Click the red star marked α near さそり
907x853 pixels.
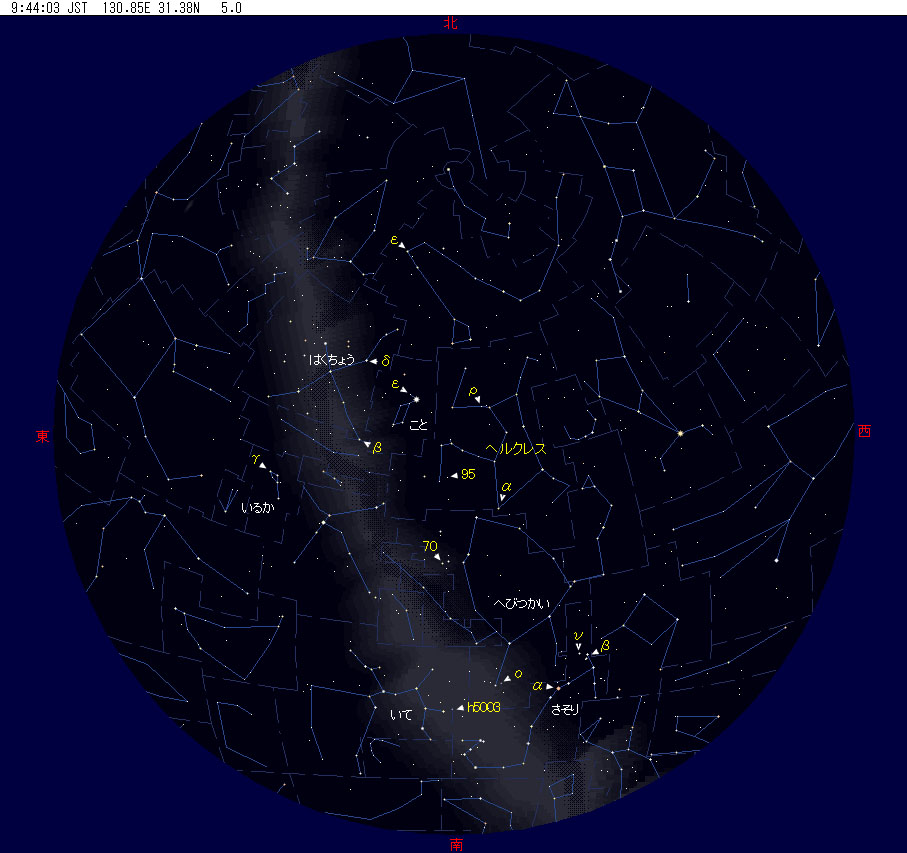pos(558,688)
